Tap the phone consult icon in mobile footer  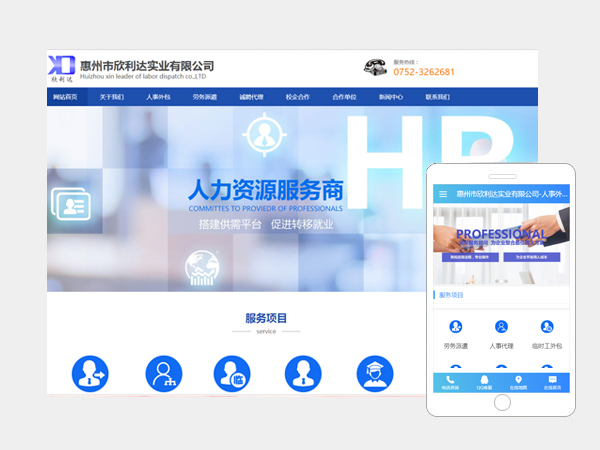tap(450, 380)
